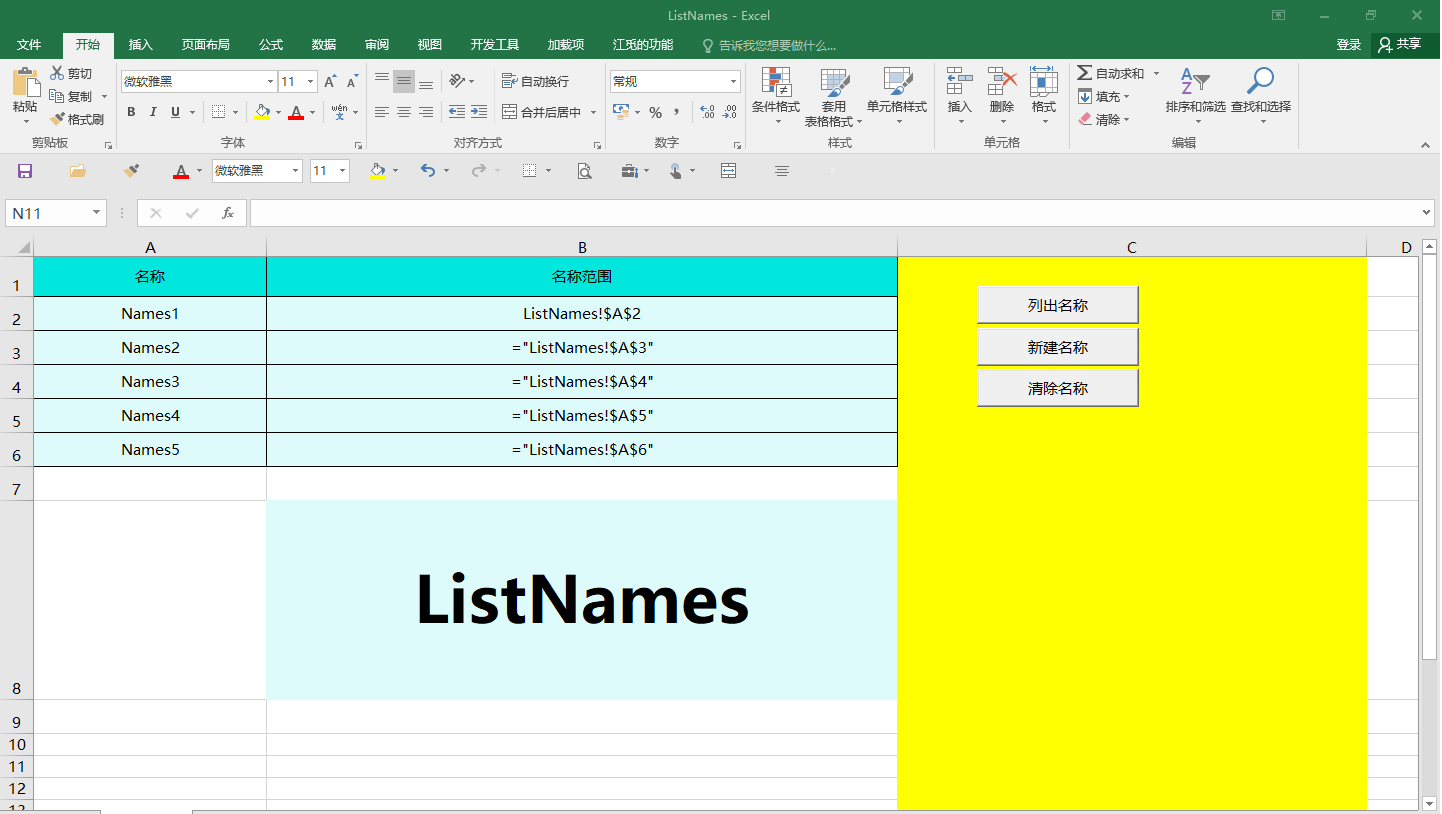Toggle italic formatting
This screenshot has width=1442, height=814.
(153, 112)
